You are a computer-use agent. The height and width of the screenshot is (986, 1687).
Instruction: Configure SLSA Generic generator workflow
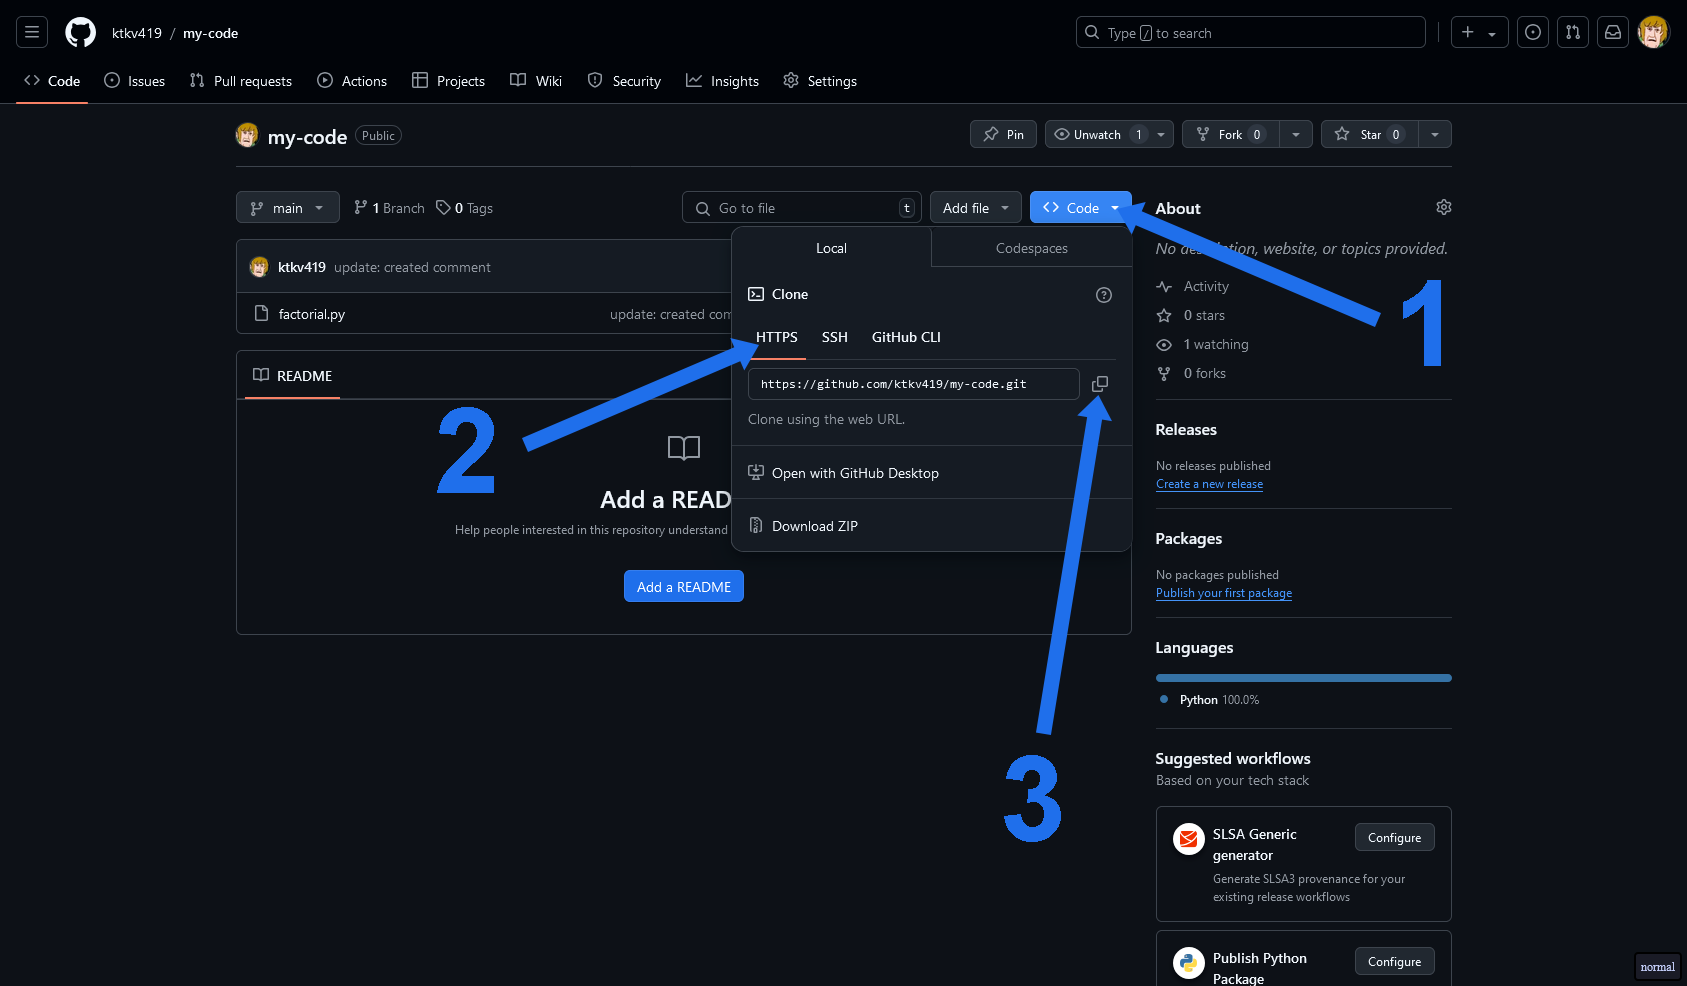(x=1395, y=837)
